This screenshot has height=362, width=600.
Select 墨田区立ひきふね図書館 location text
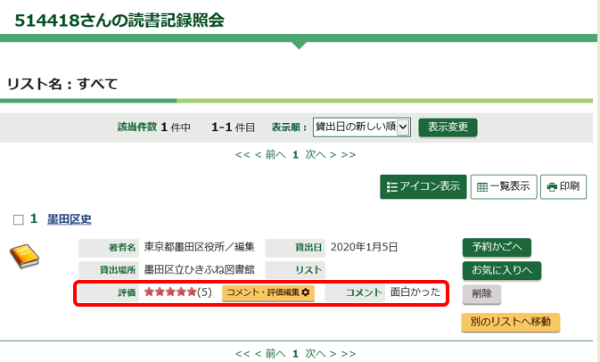pyautogui.click(x=199, y=270)
